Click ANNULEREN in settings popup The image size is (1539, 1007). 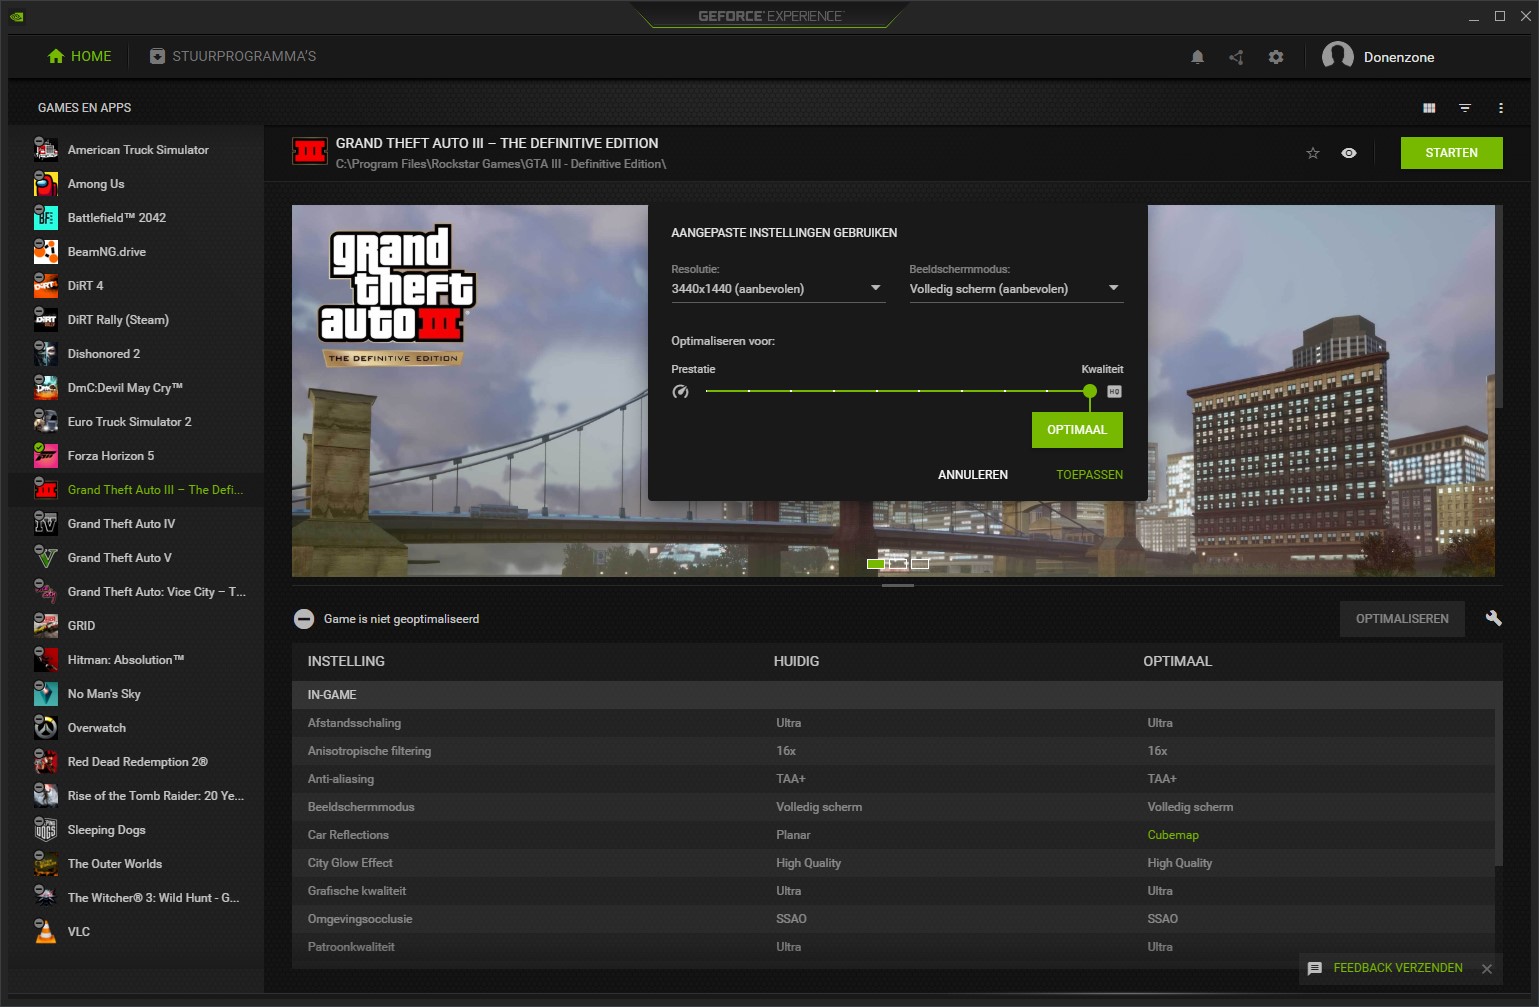(x=973, y=475)
